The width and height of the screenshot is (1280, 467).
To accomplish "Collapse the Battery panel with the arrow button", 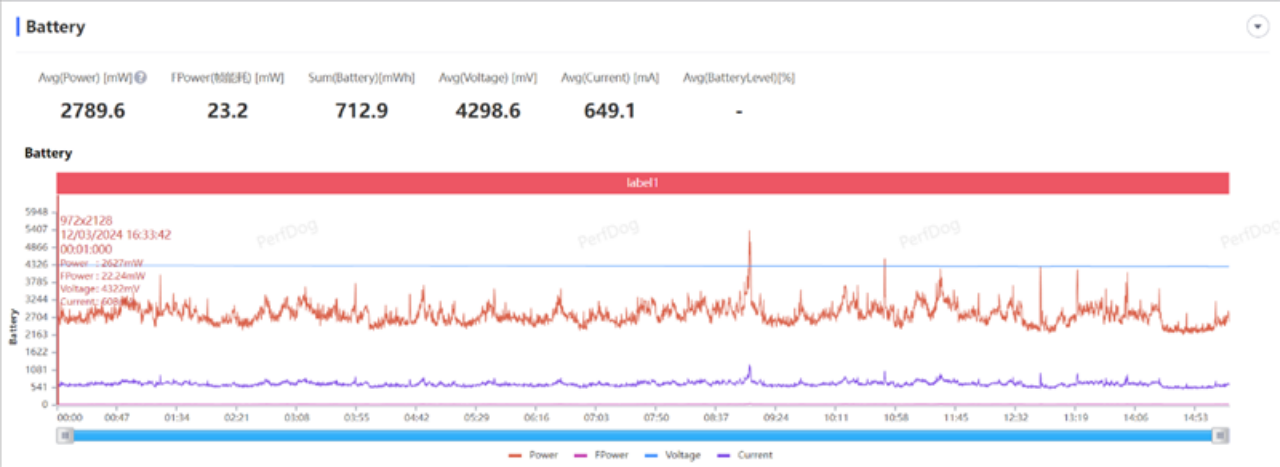I will 1258,27.
